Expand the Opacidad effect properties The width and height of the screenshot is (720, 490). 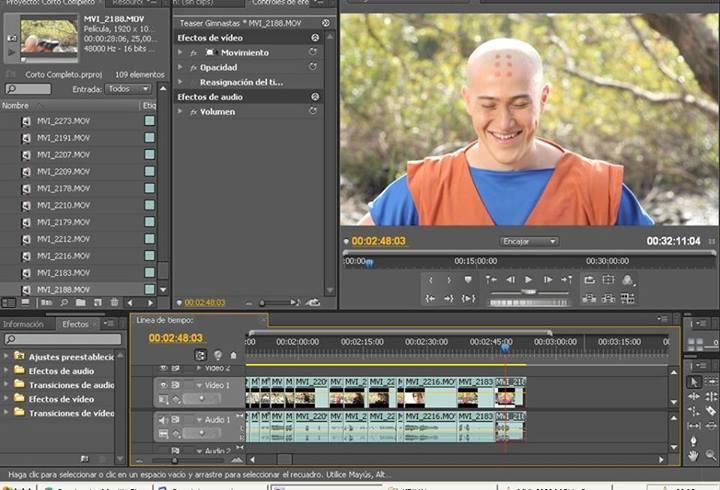tap(181, 67)
